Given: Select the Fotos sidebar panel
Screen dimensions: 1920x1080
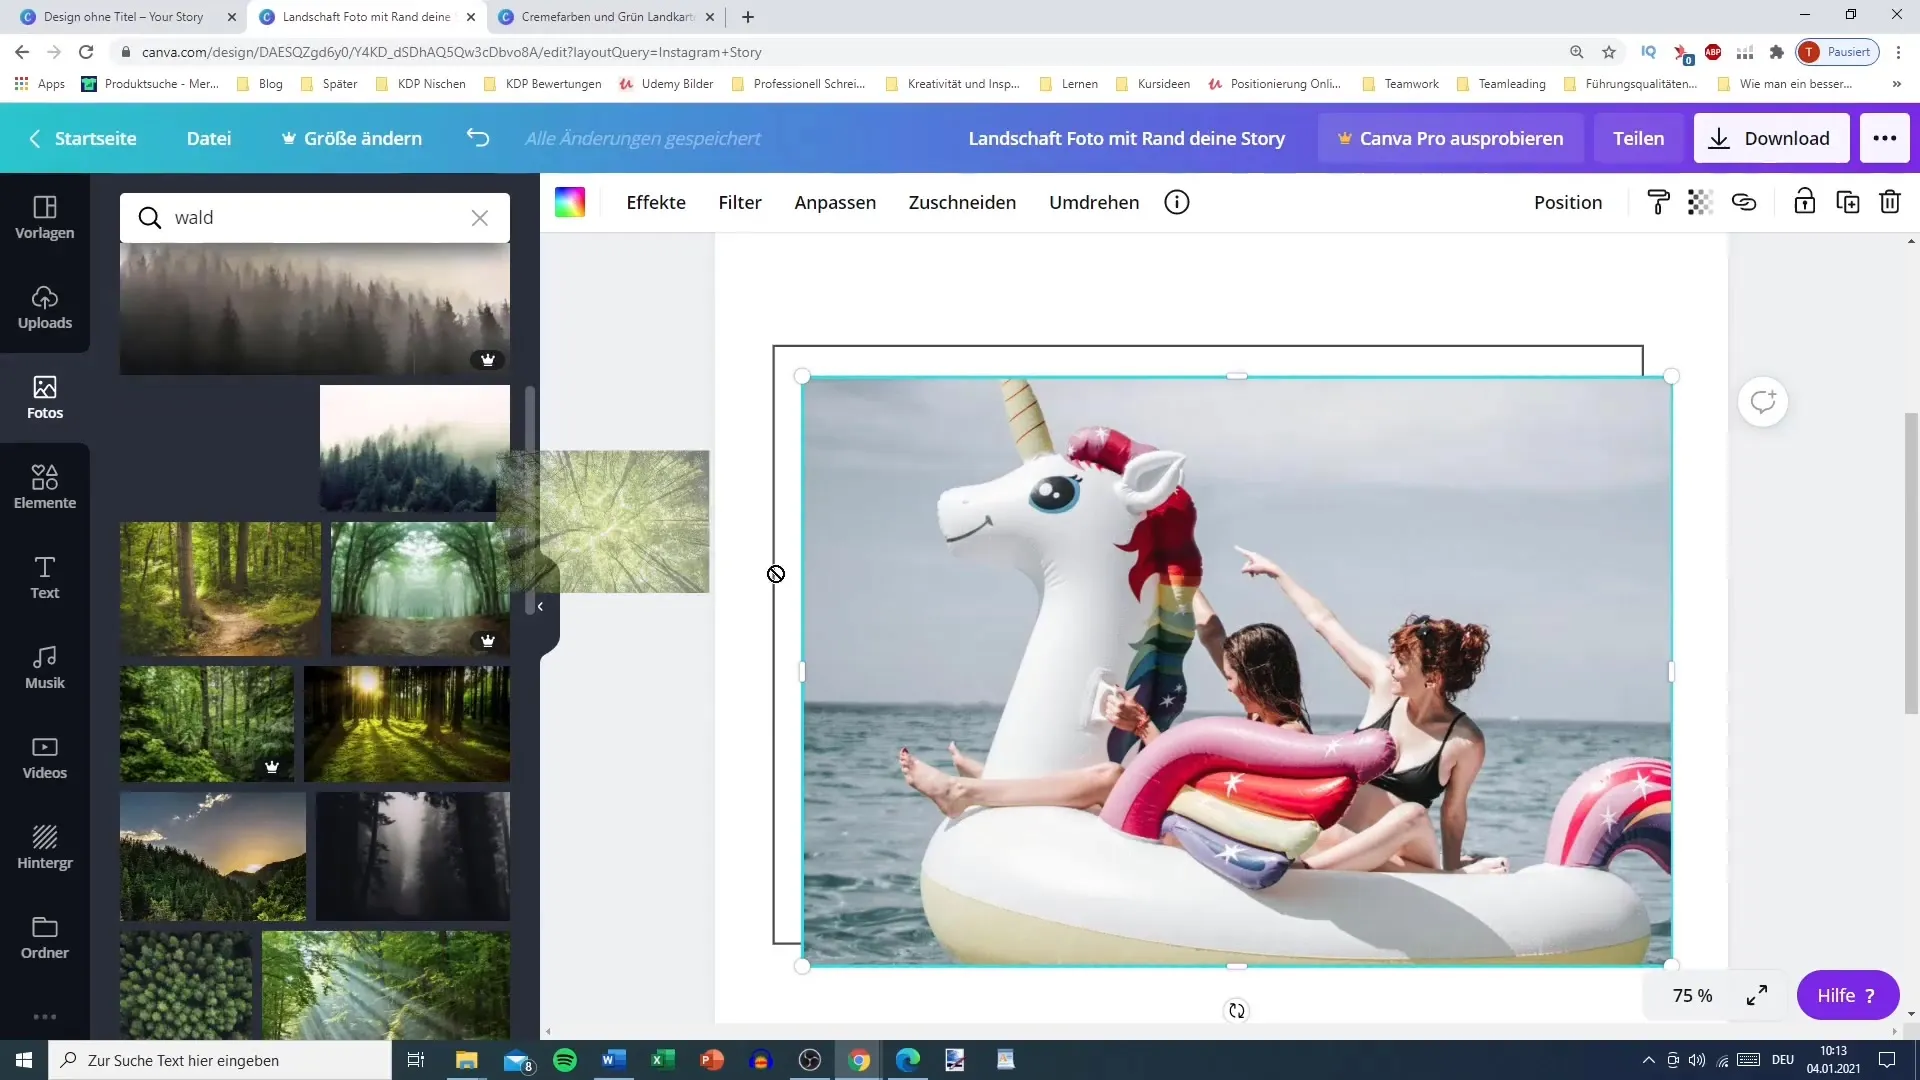Looking at the screenshot, I should coord(44,397).
